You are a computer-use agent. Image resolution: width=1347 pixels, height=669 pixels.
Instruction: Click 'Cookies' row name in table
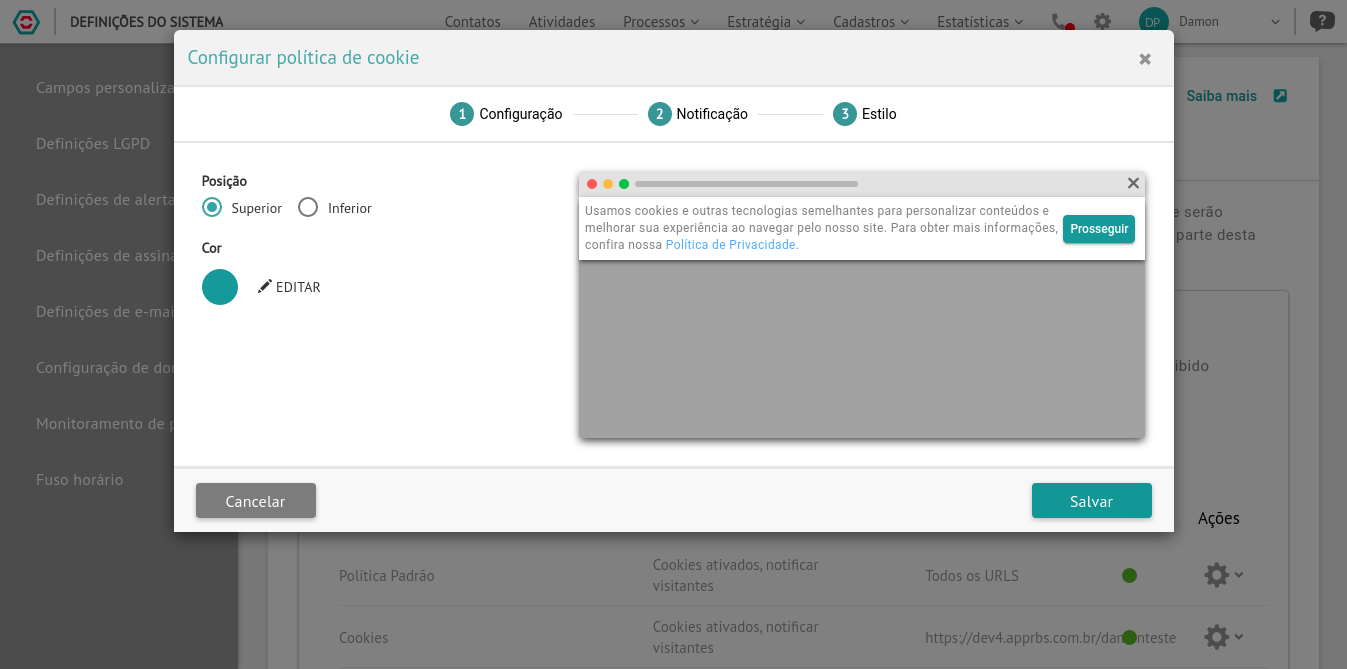coord(364,638)
